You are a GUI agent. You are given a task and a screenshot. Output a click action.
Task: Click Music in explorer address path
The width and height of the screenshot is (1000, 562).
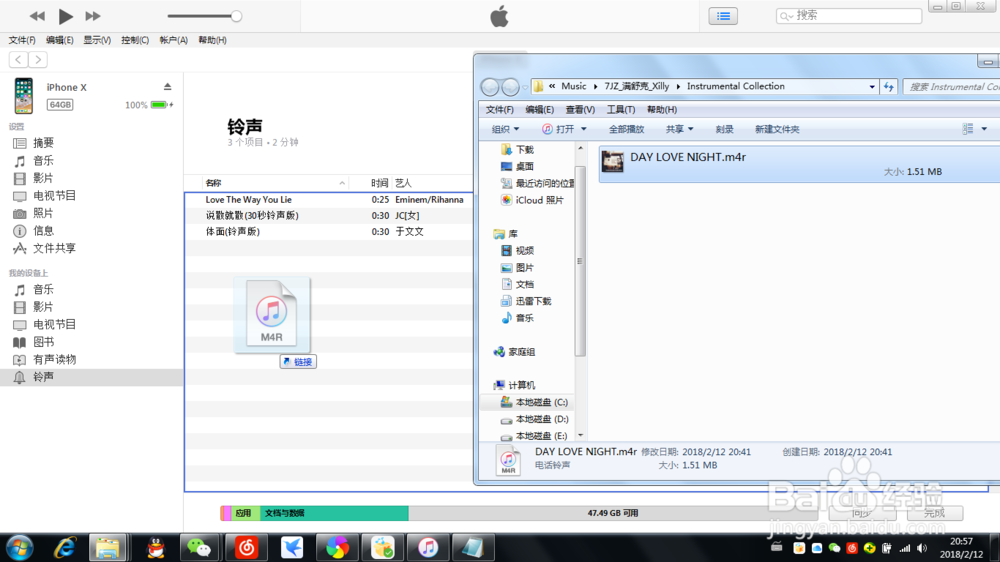573,86
